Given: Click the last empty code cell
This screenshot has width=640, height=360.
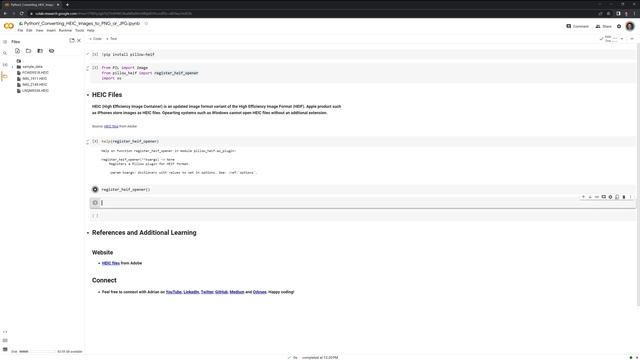Looking at the screenshot, I should click(367, 216).
